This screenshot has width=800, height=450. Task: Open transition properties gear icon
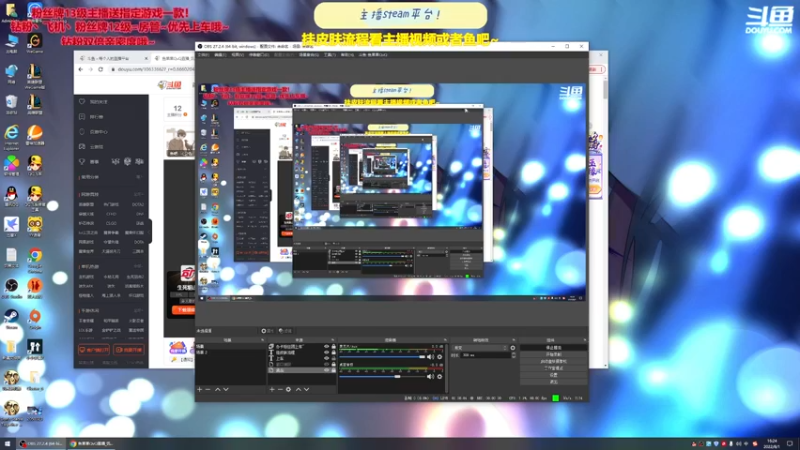tap(513, 348)
